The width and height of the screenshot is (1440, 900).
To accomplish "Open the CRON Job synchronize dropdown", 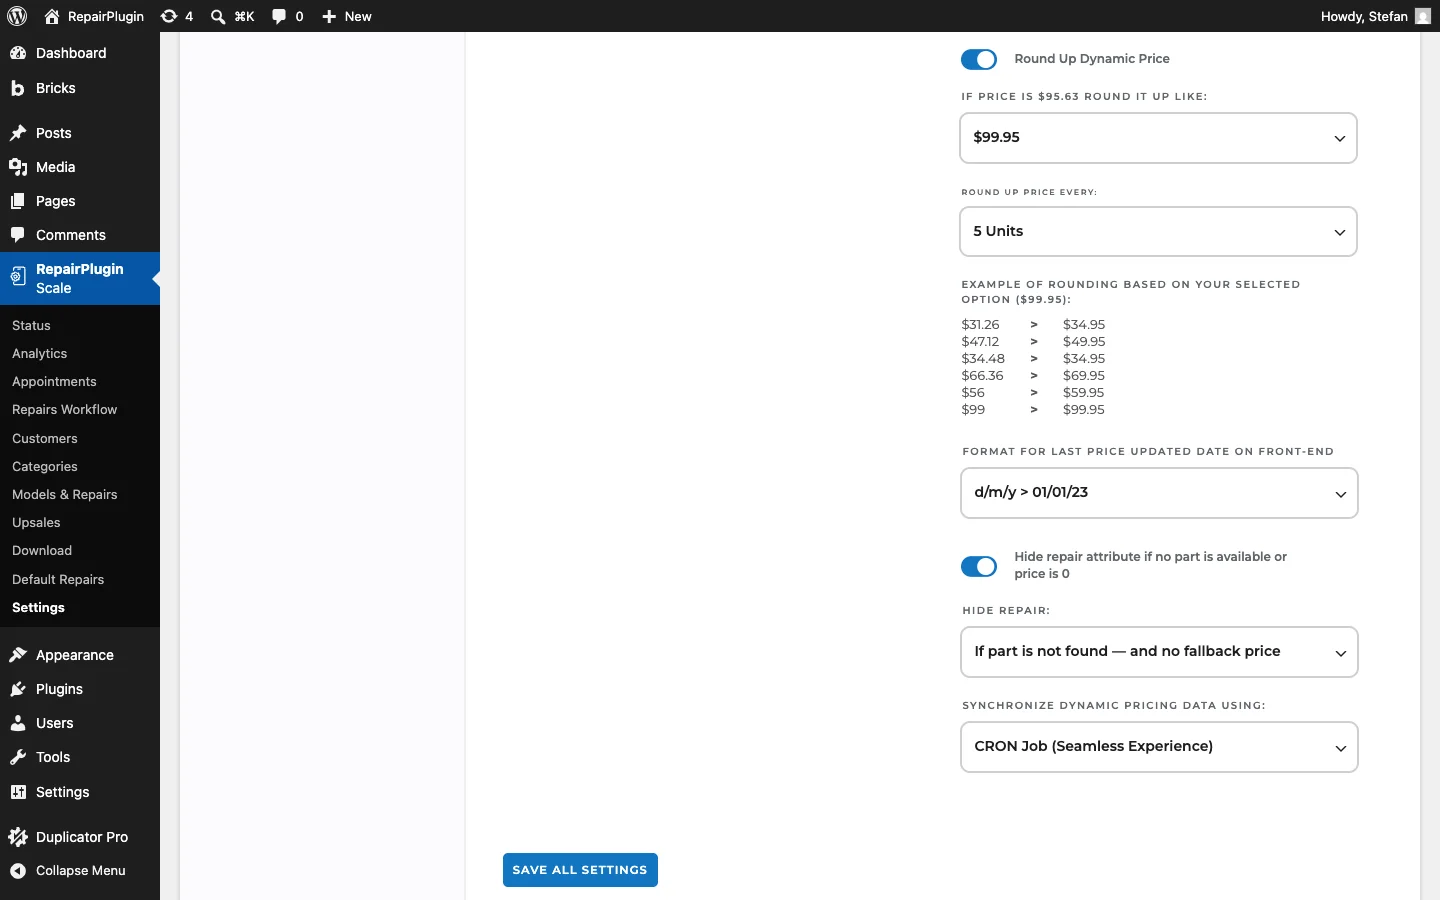I will 1160,747.
